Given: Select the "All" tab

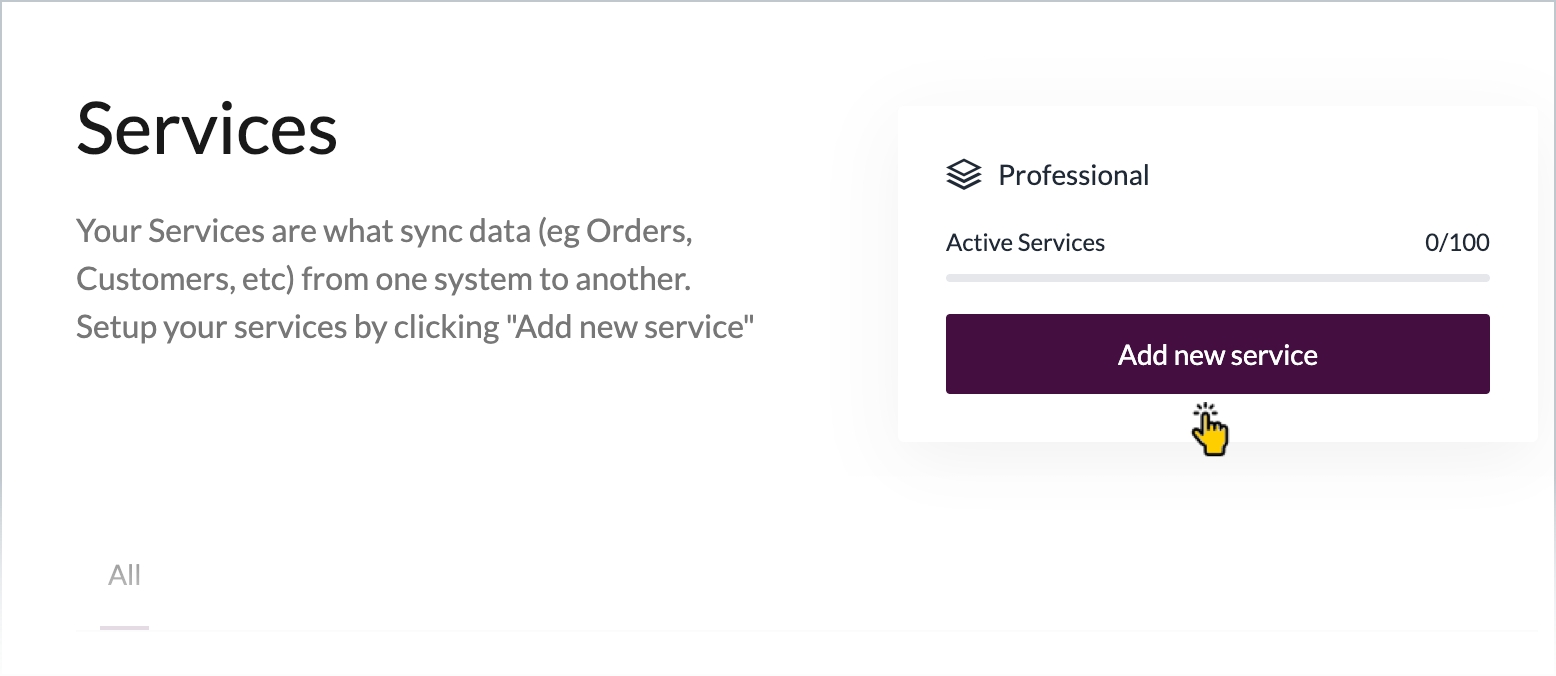Looking at the screenshot, I should pos(125,575).
